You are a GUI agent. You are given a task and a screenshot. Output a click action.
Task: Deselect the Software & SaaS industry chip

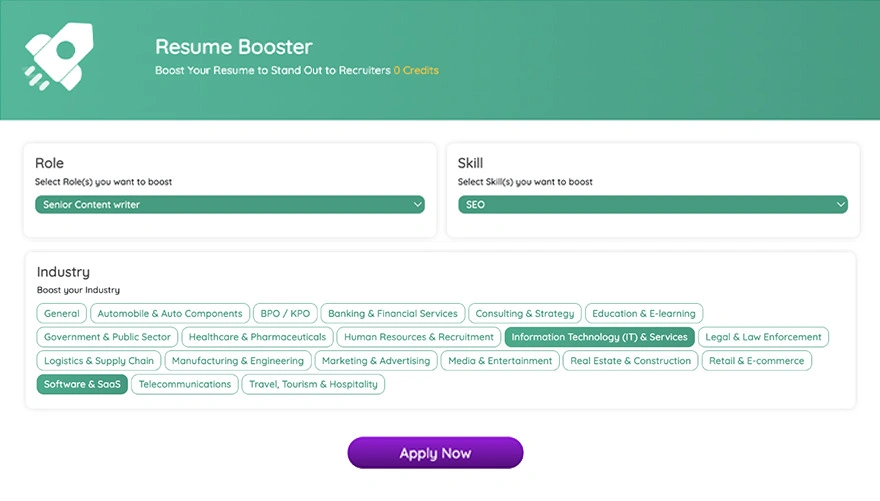point(82,384)
